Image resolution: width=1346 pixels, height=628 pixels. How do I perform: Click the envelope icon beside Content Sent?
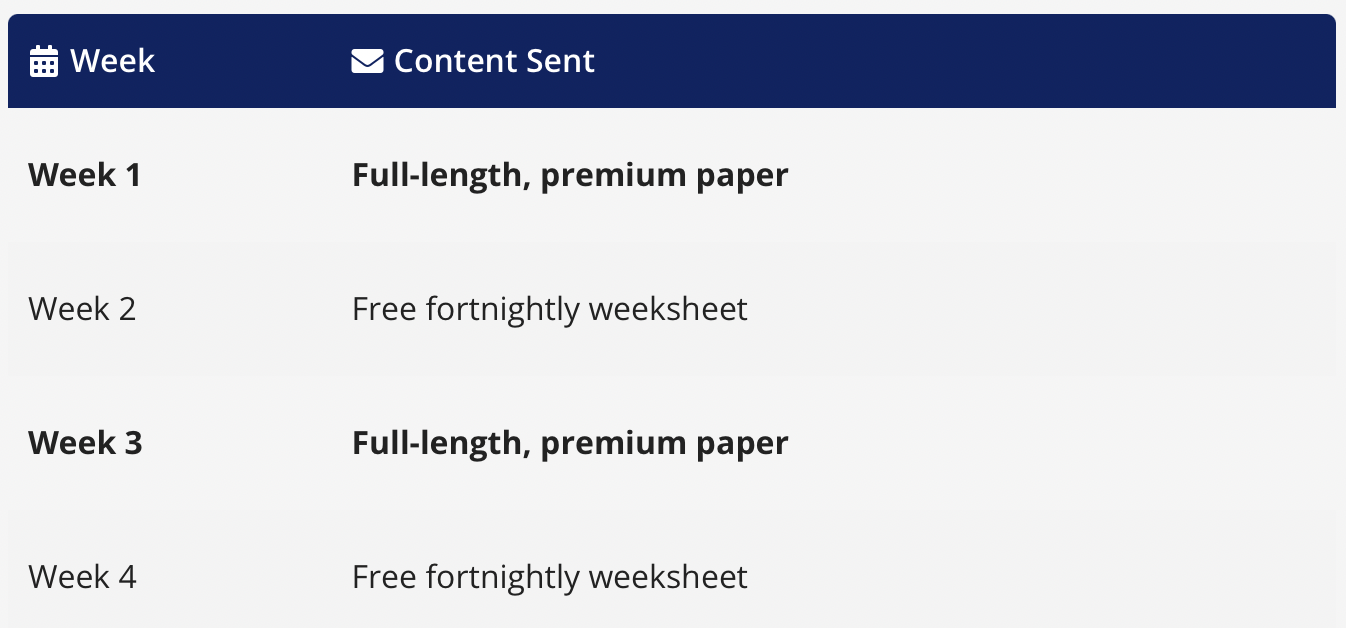[367, 62]
